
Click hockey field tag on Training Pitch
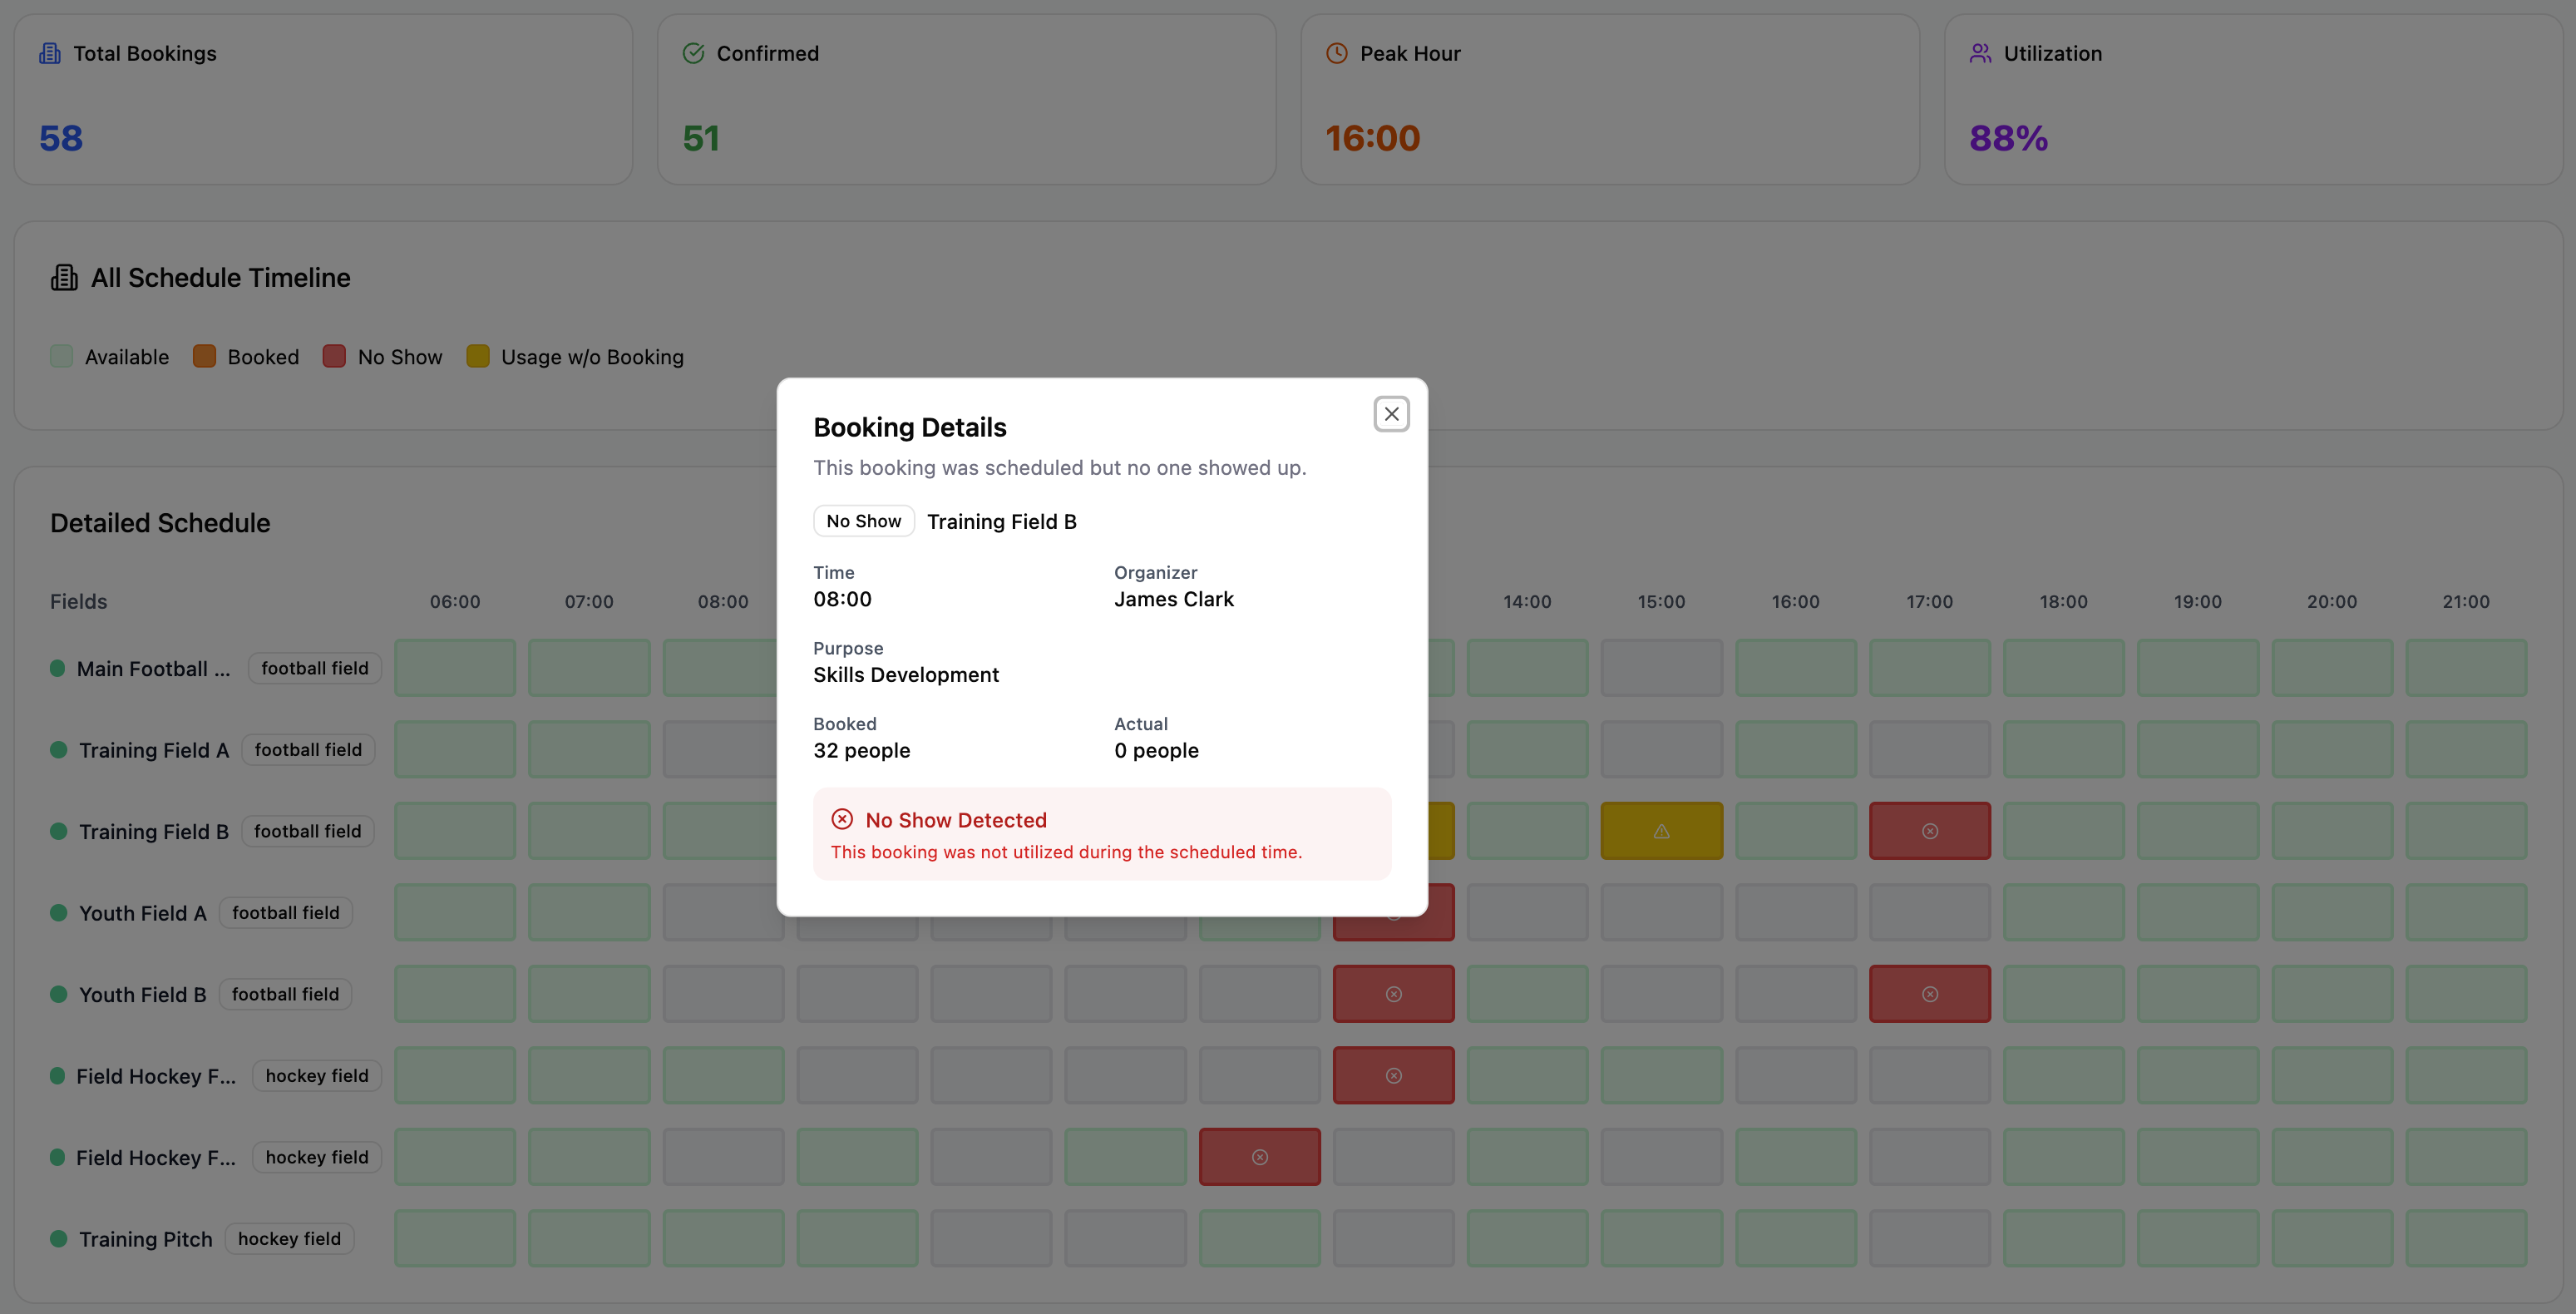coord(289,1239)
